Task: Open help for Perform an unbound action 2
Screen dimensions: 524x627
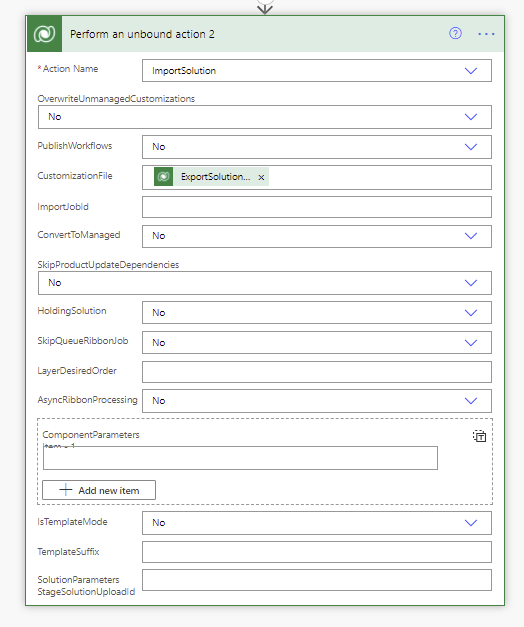Action: 455,33
